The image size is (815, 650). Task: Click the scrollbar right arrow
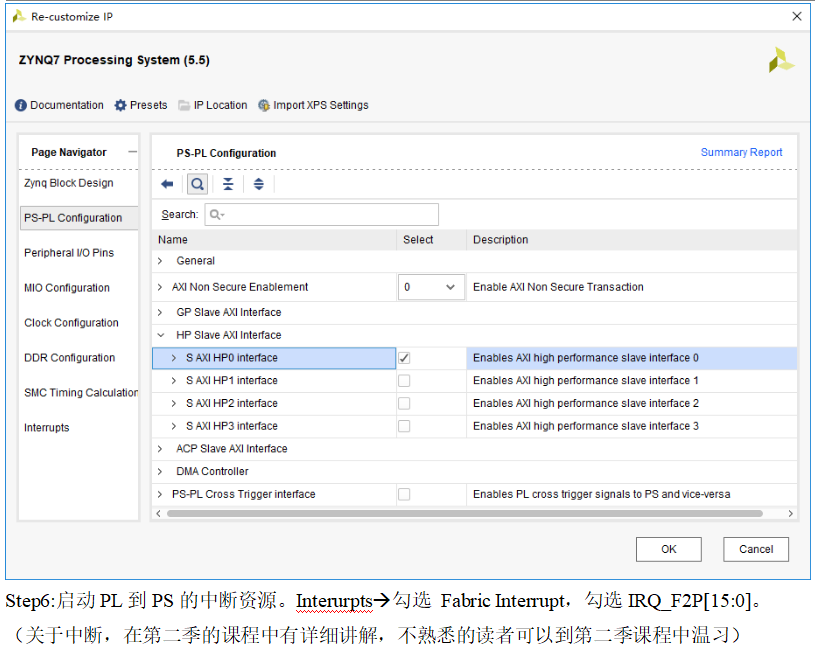[790, 513]
